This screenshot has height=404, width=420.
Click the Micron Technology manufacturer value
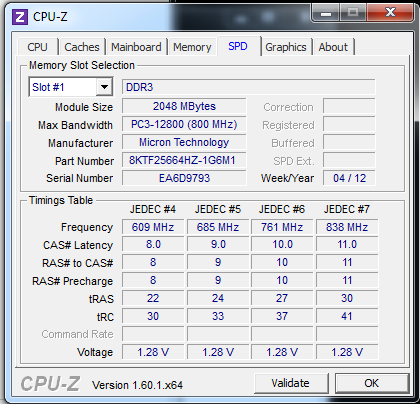184,142
